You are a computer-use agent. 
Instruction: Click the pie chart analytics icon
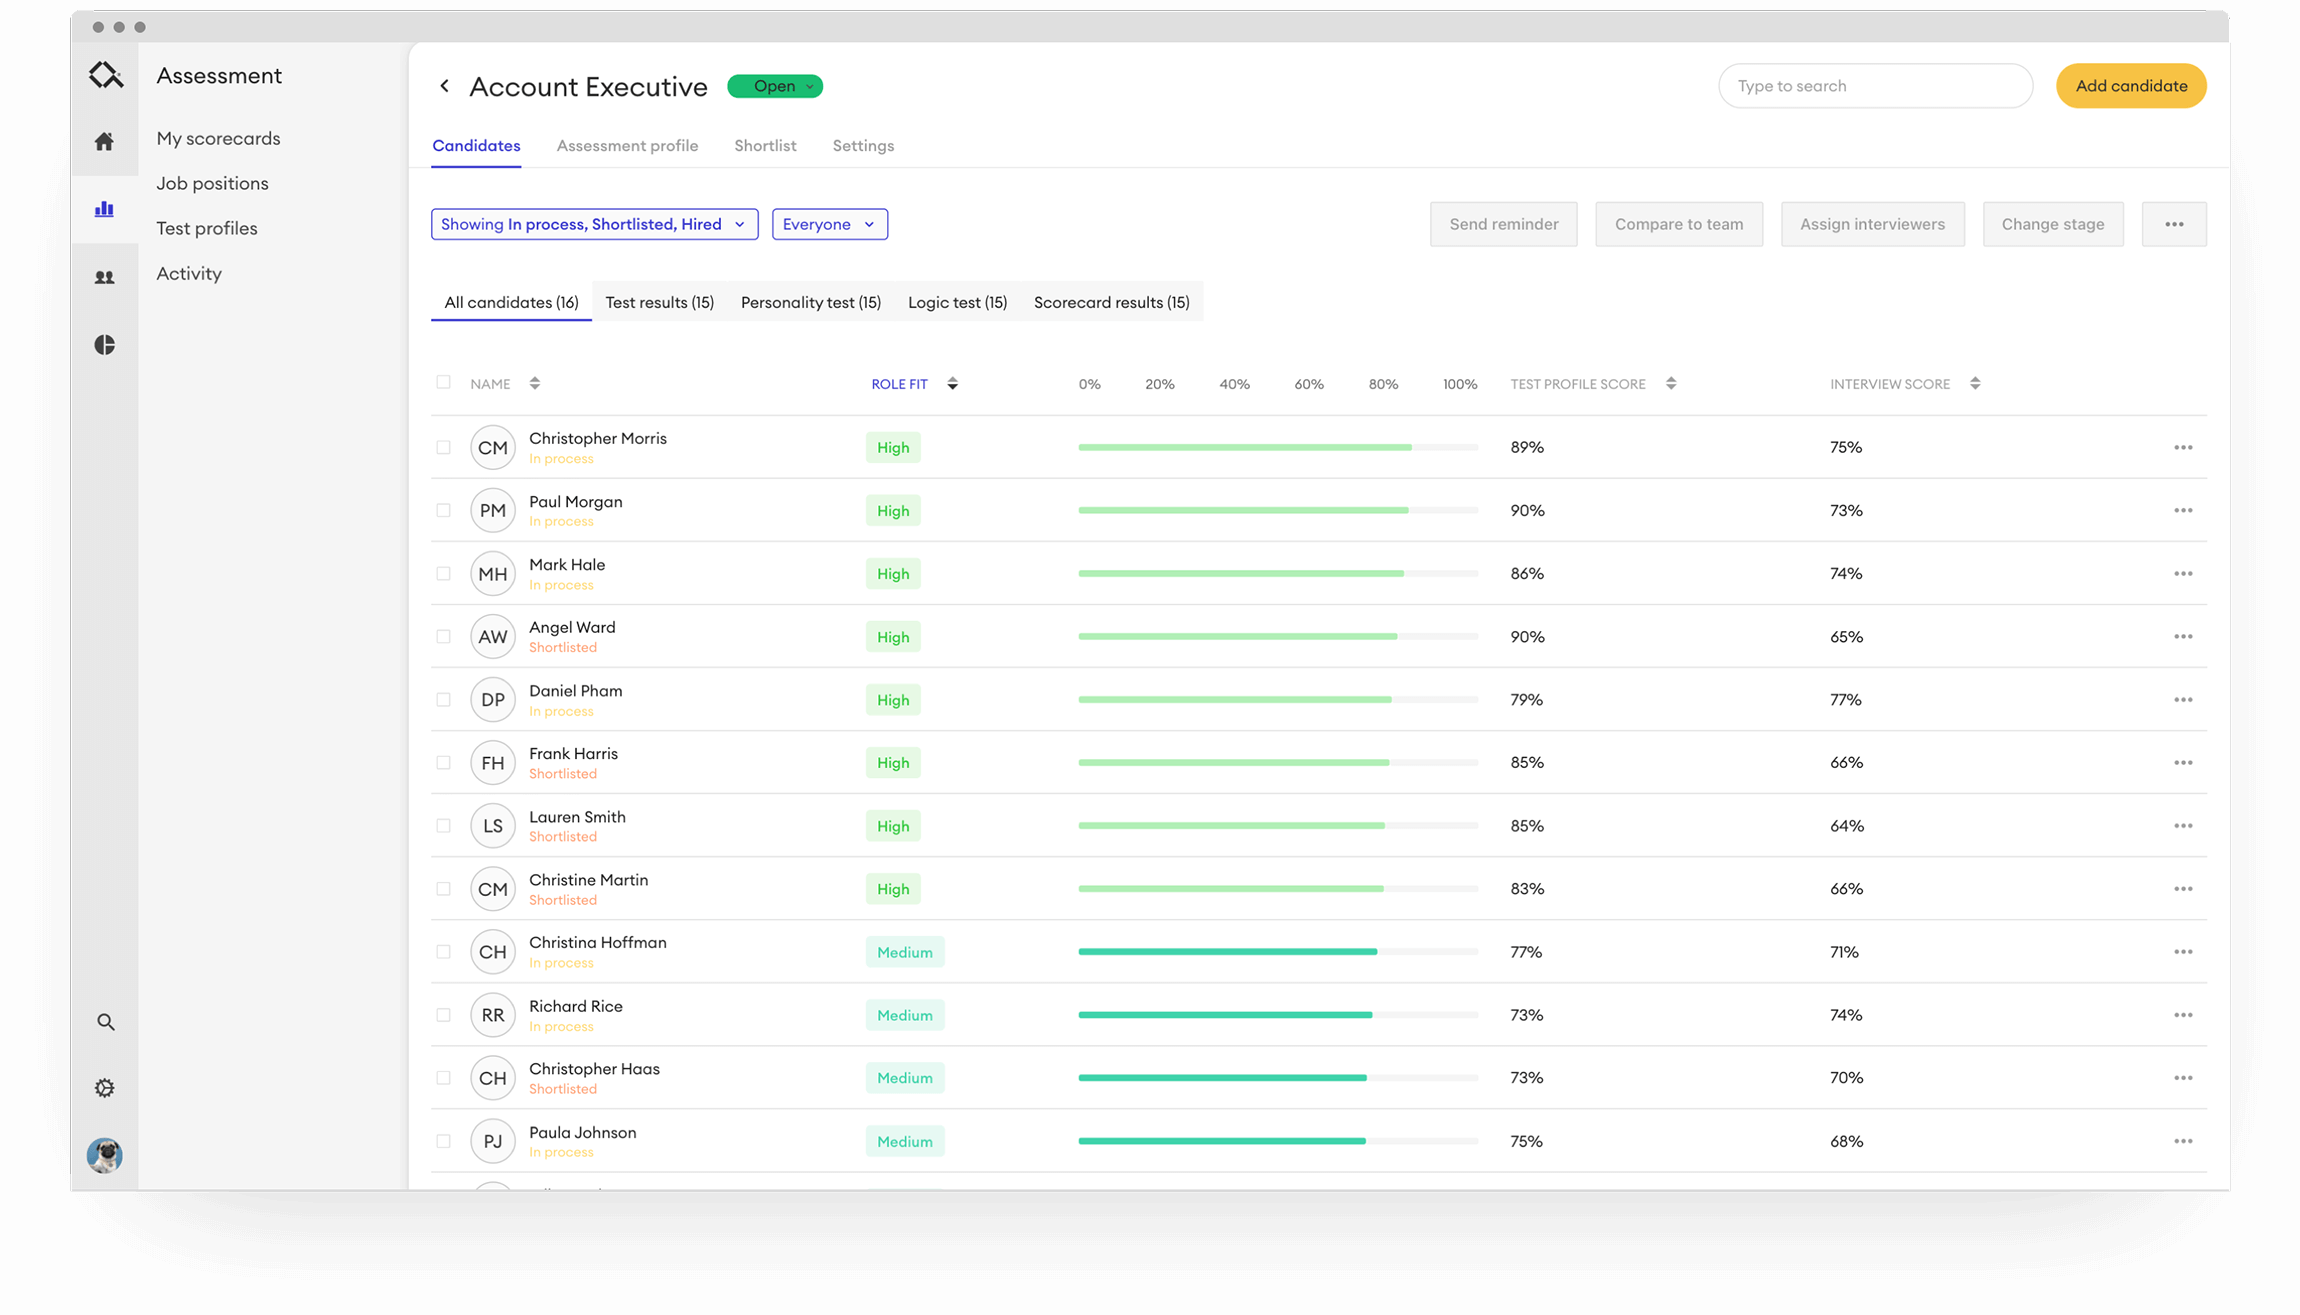click(x=104, y=345)
